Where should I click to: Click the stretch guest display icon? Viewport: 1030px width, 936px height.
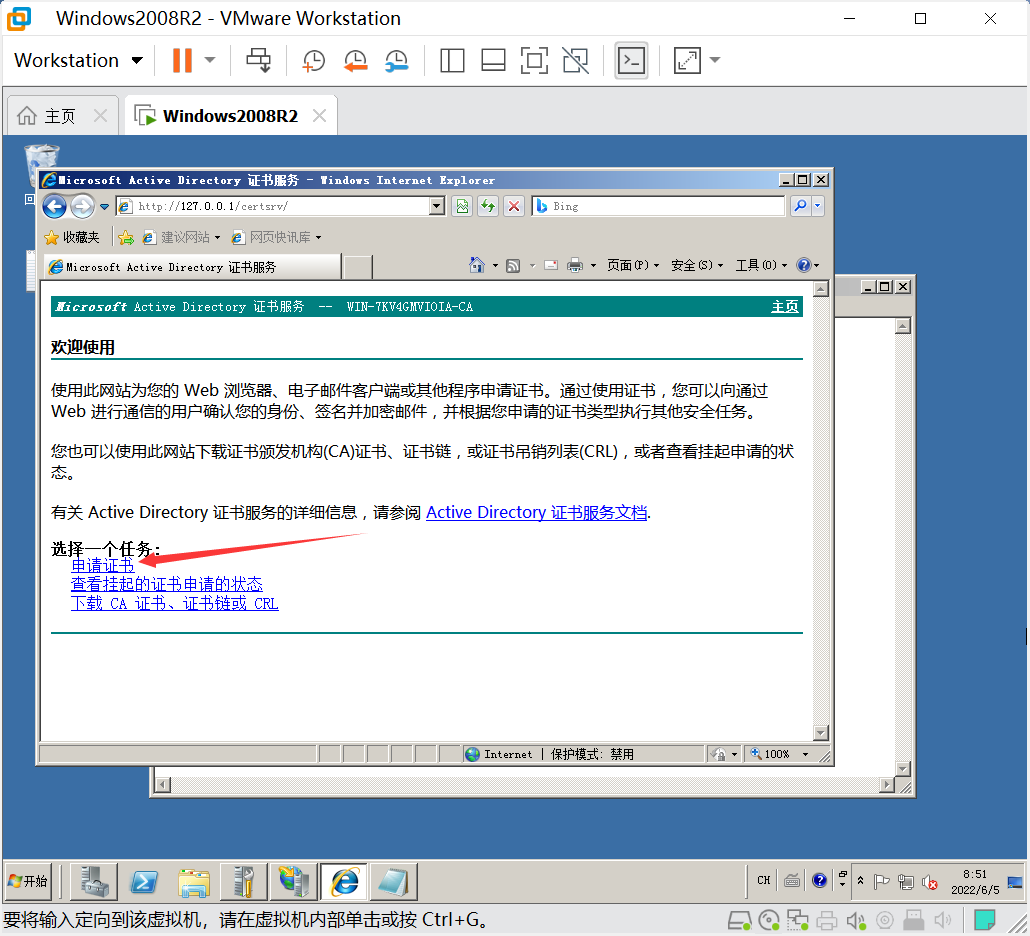pyautogui.click(x=687, y=60)
